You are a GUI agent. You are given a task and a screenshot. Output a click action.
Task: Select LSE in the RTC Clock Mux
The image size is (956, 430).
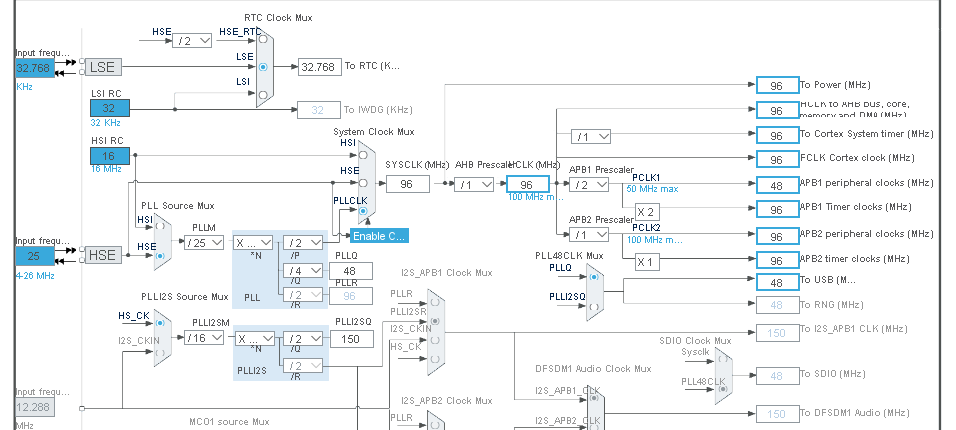pos(263,67)
